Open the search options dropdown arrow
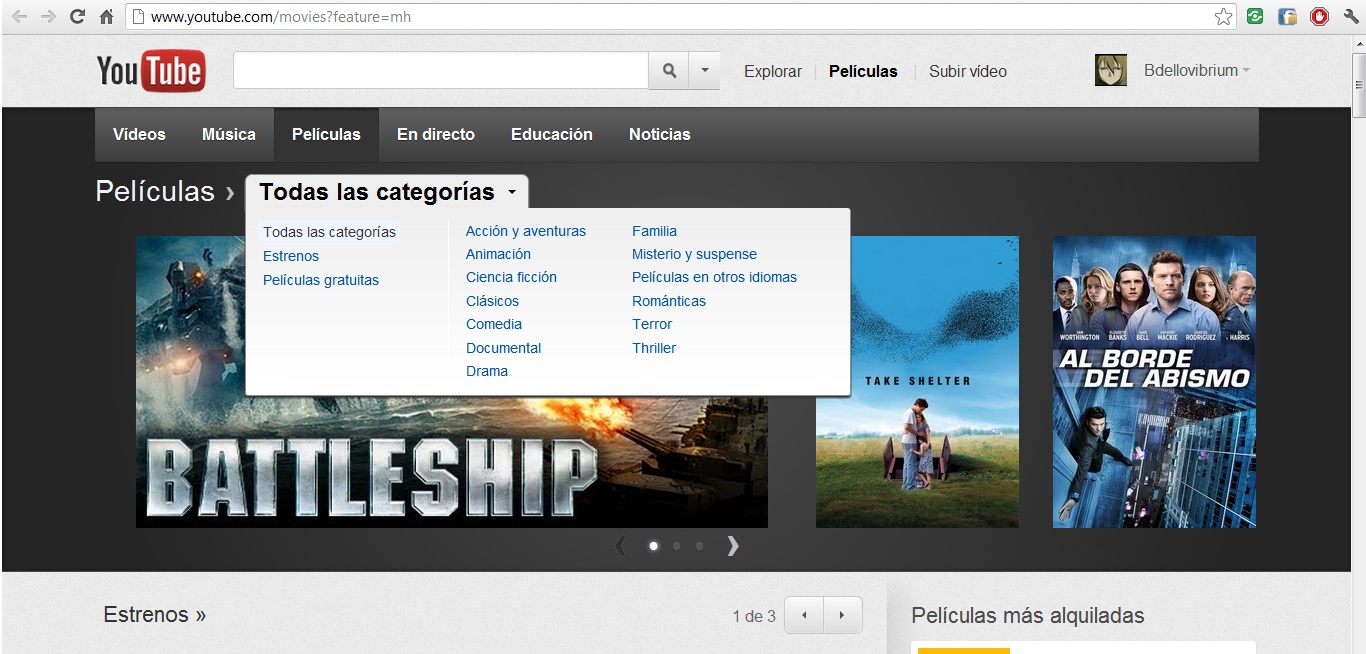Screen dimensions: 1366x654 pyautogui.click(x=704, y=70)
